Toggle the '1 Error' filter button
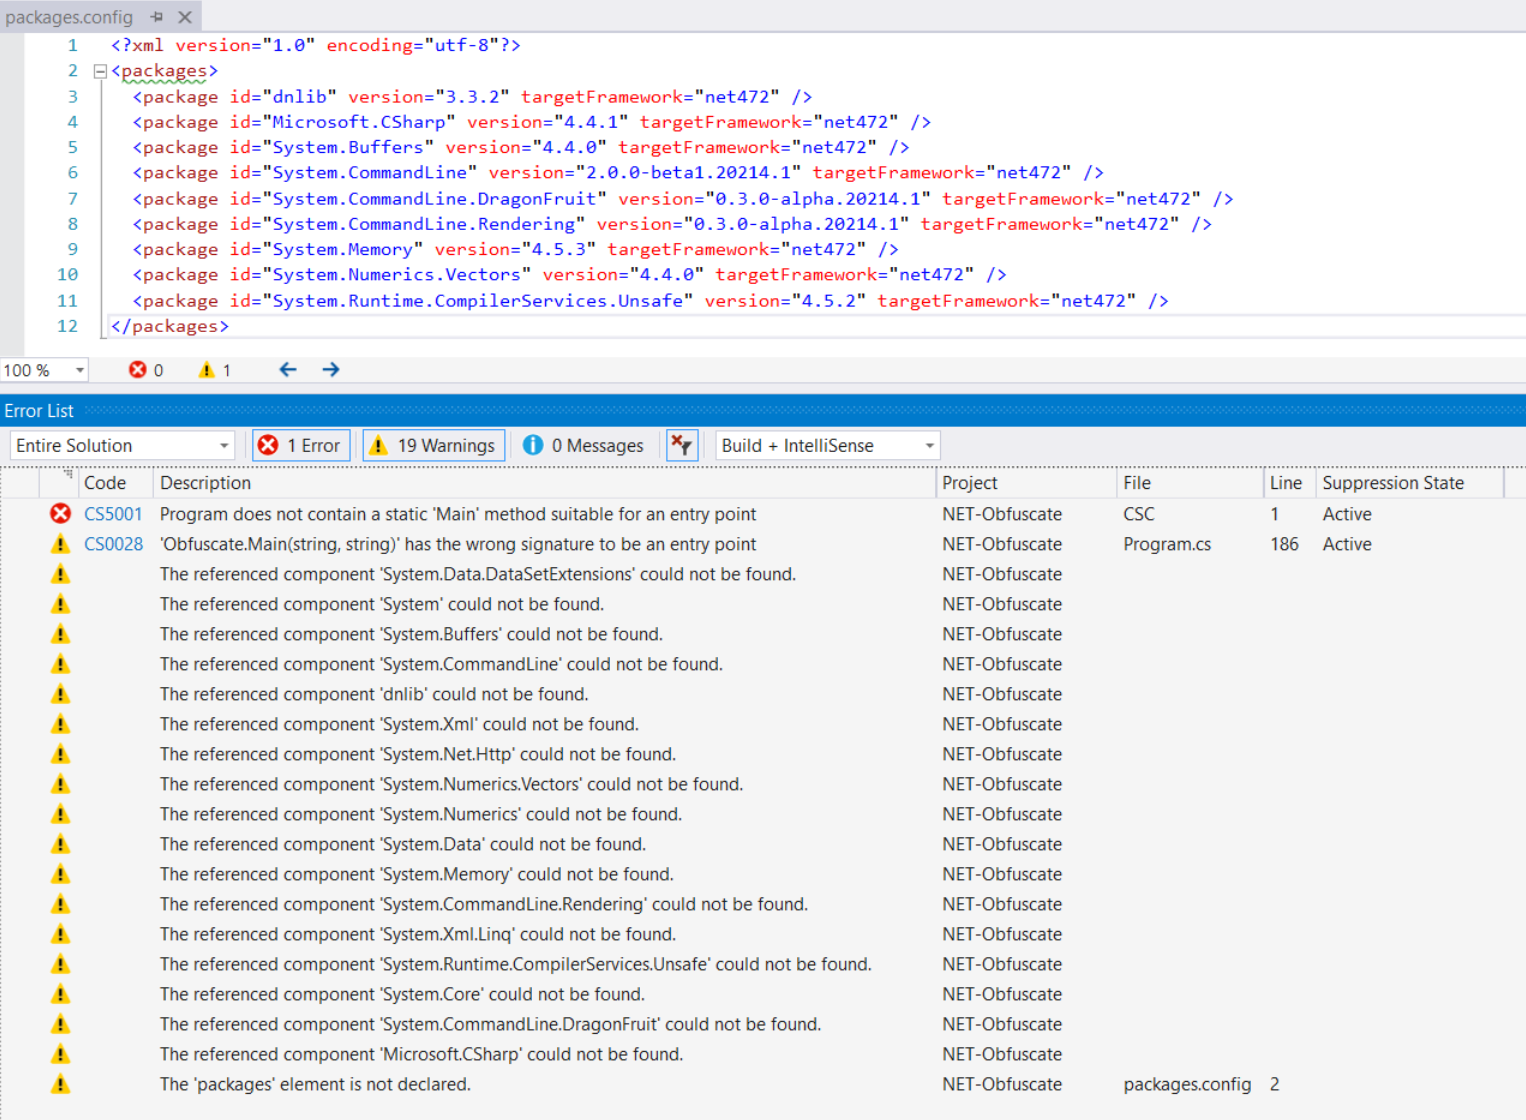Image resolution: width=1526 pixels, height=1120 pixels. [300, 445]
